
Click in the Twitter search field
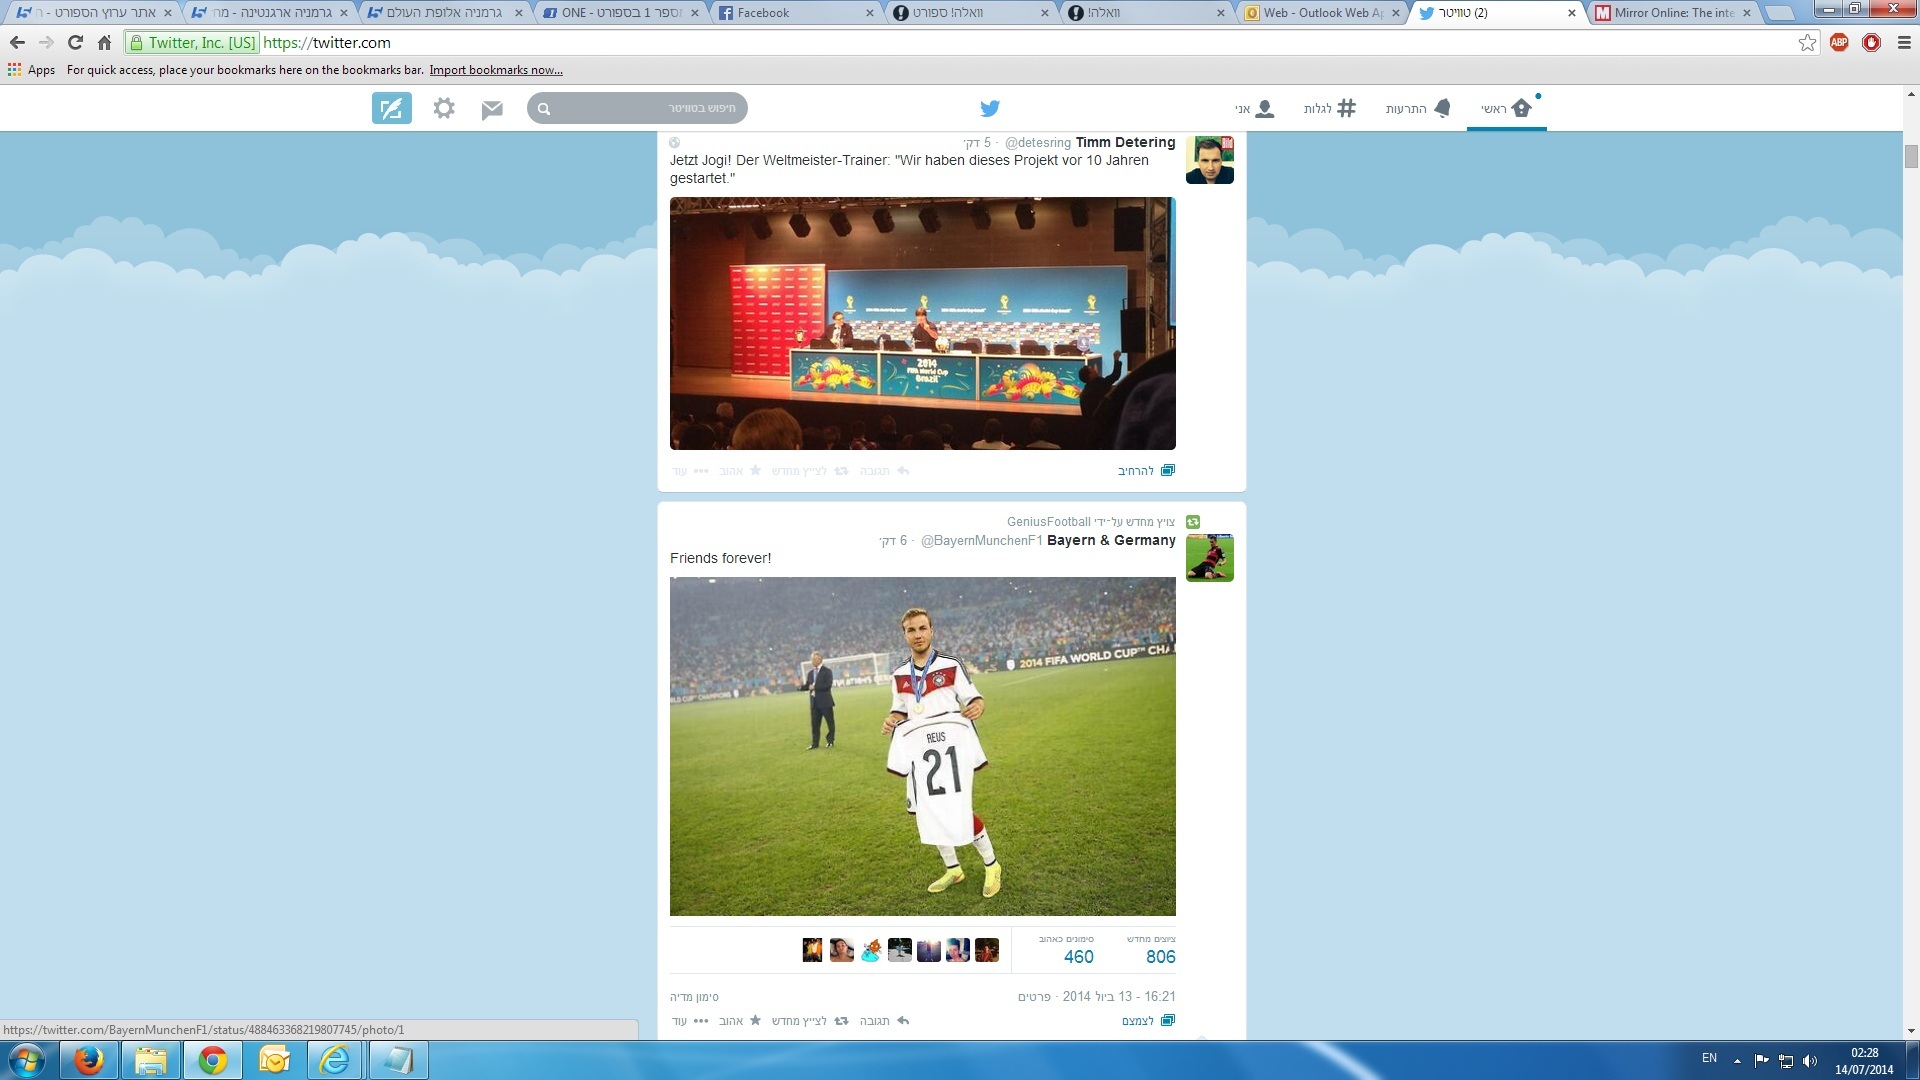coord(640,108)
